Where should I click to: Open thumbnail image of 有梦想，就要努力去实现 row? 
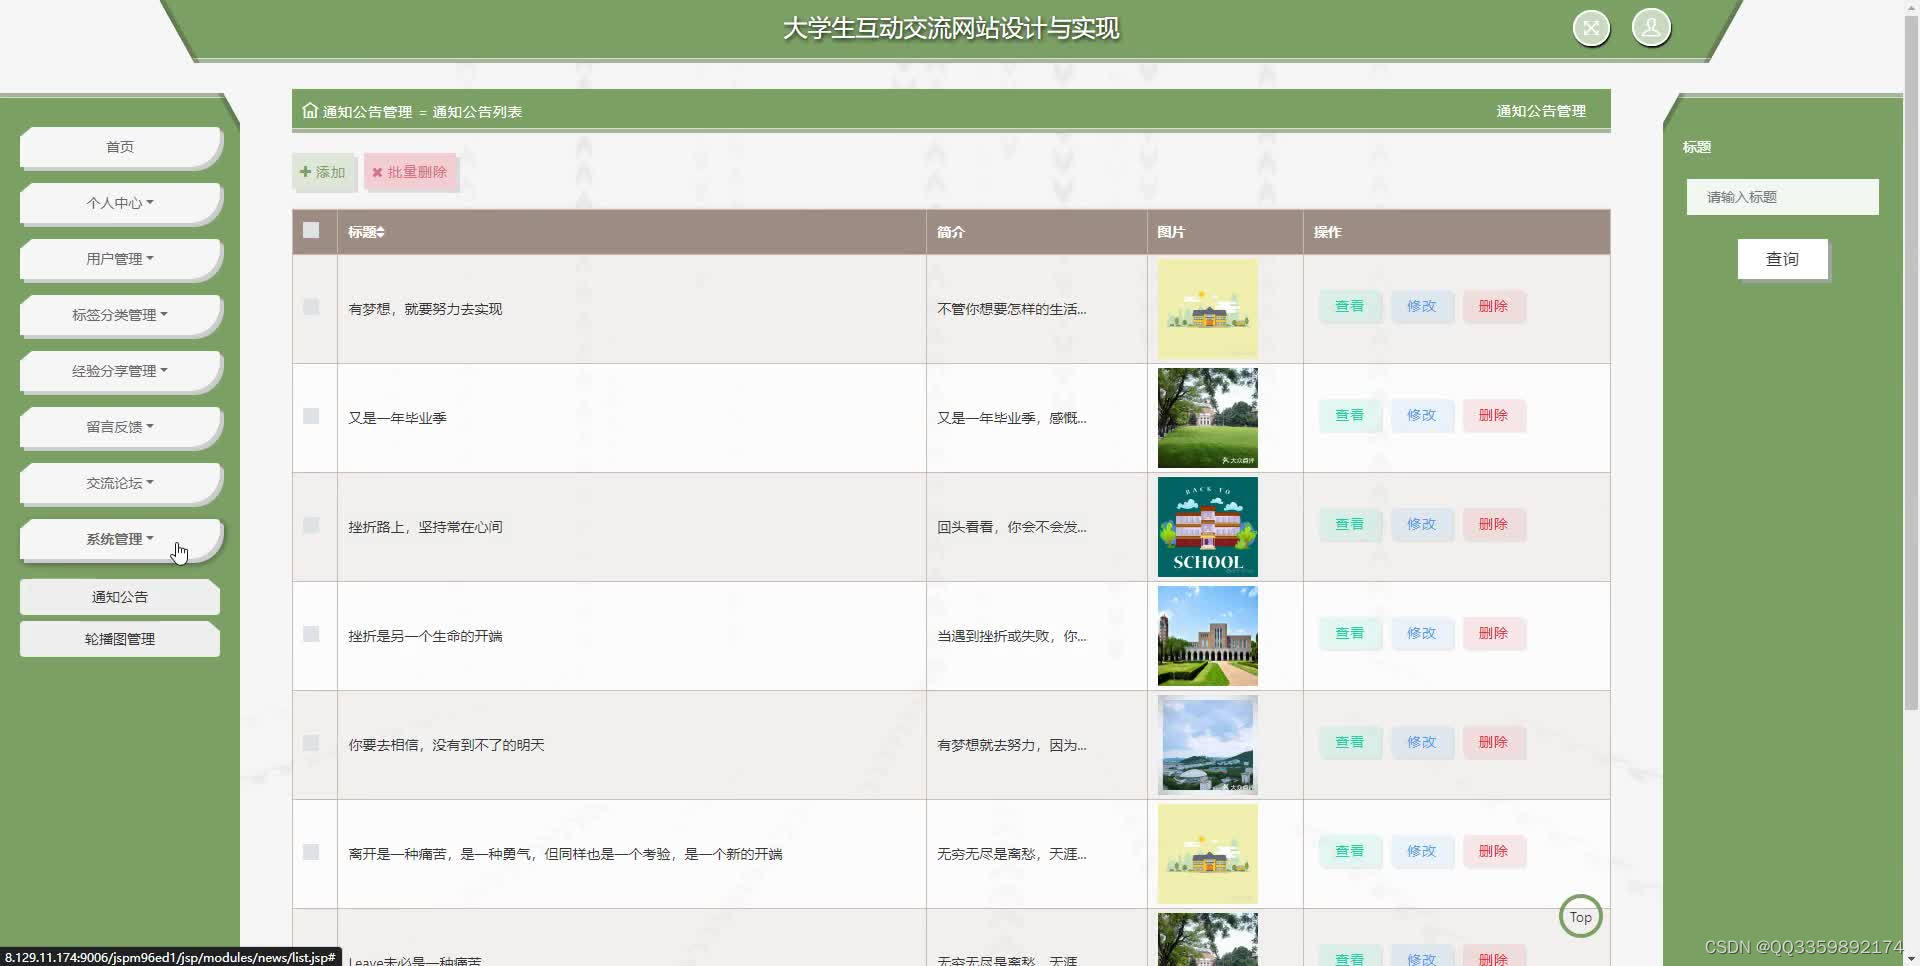point(1208,309)
